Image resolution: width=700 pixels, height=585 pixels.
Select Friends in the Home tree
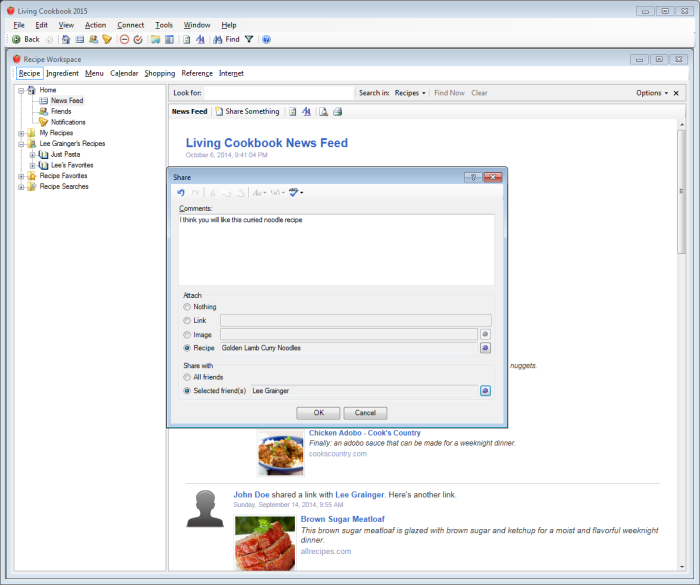[61, 111]
